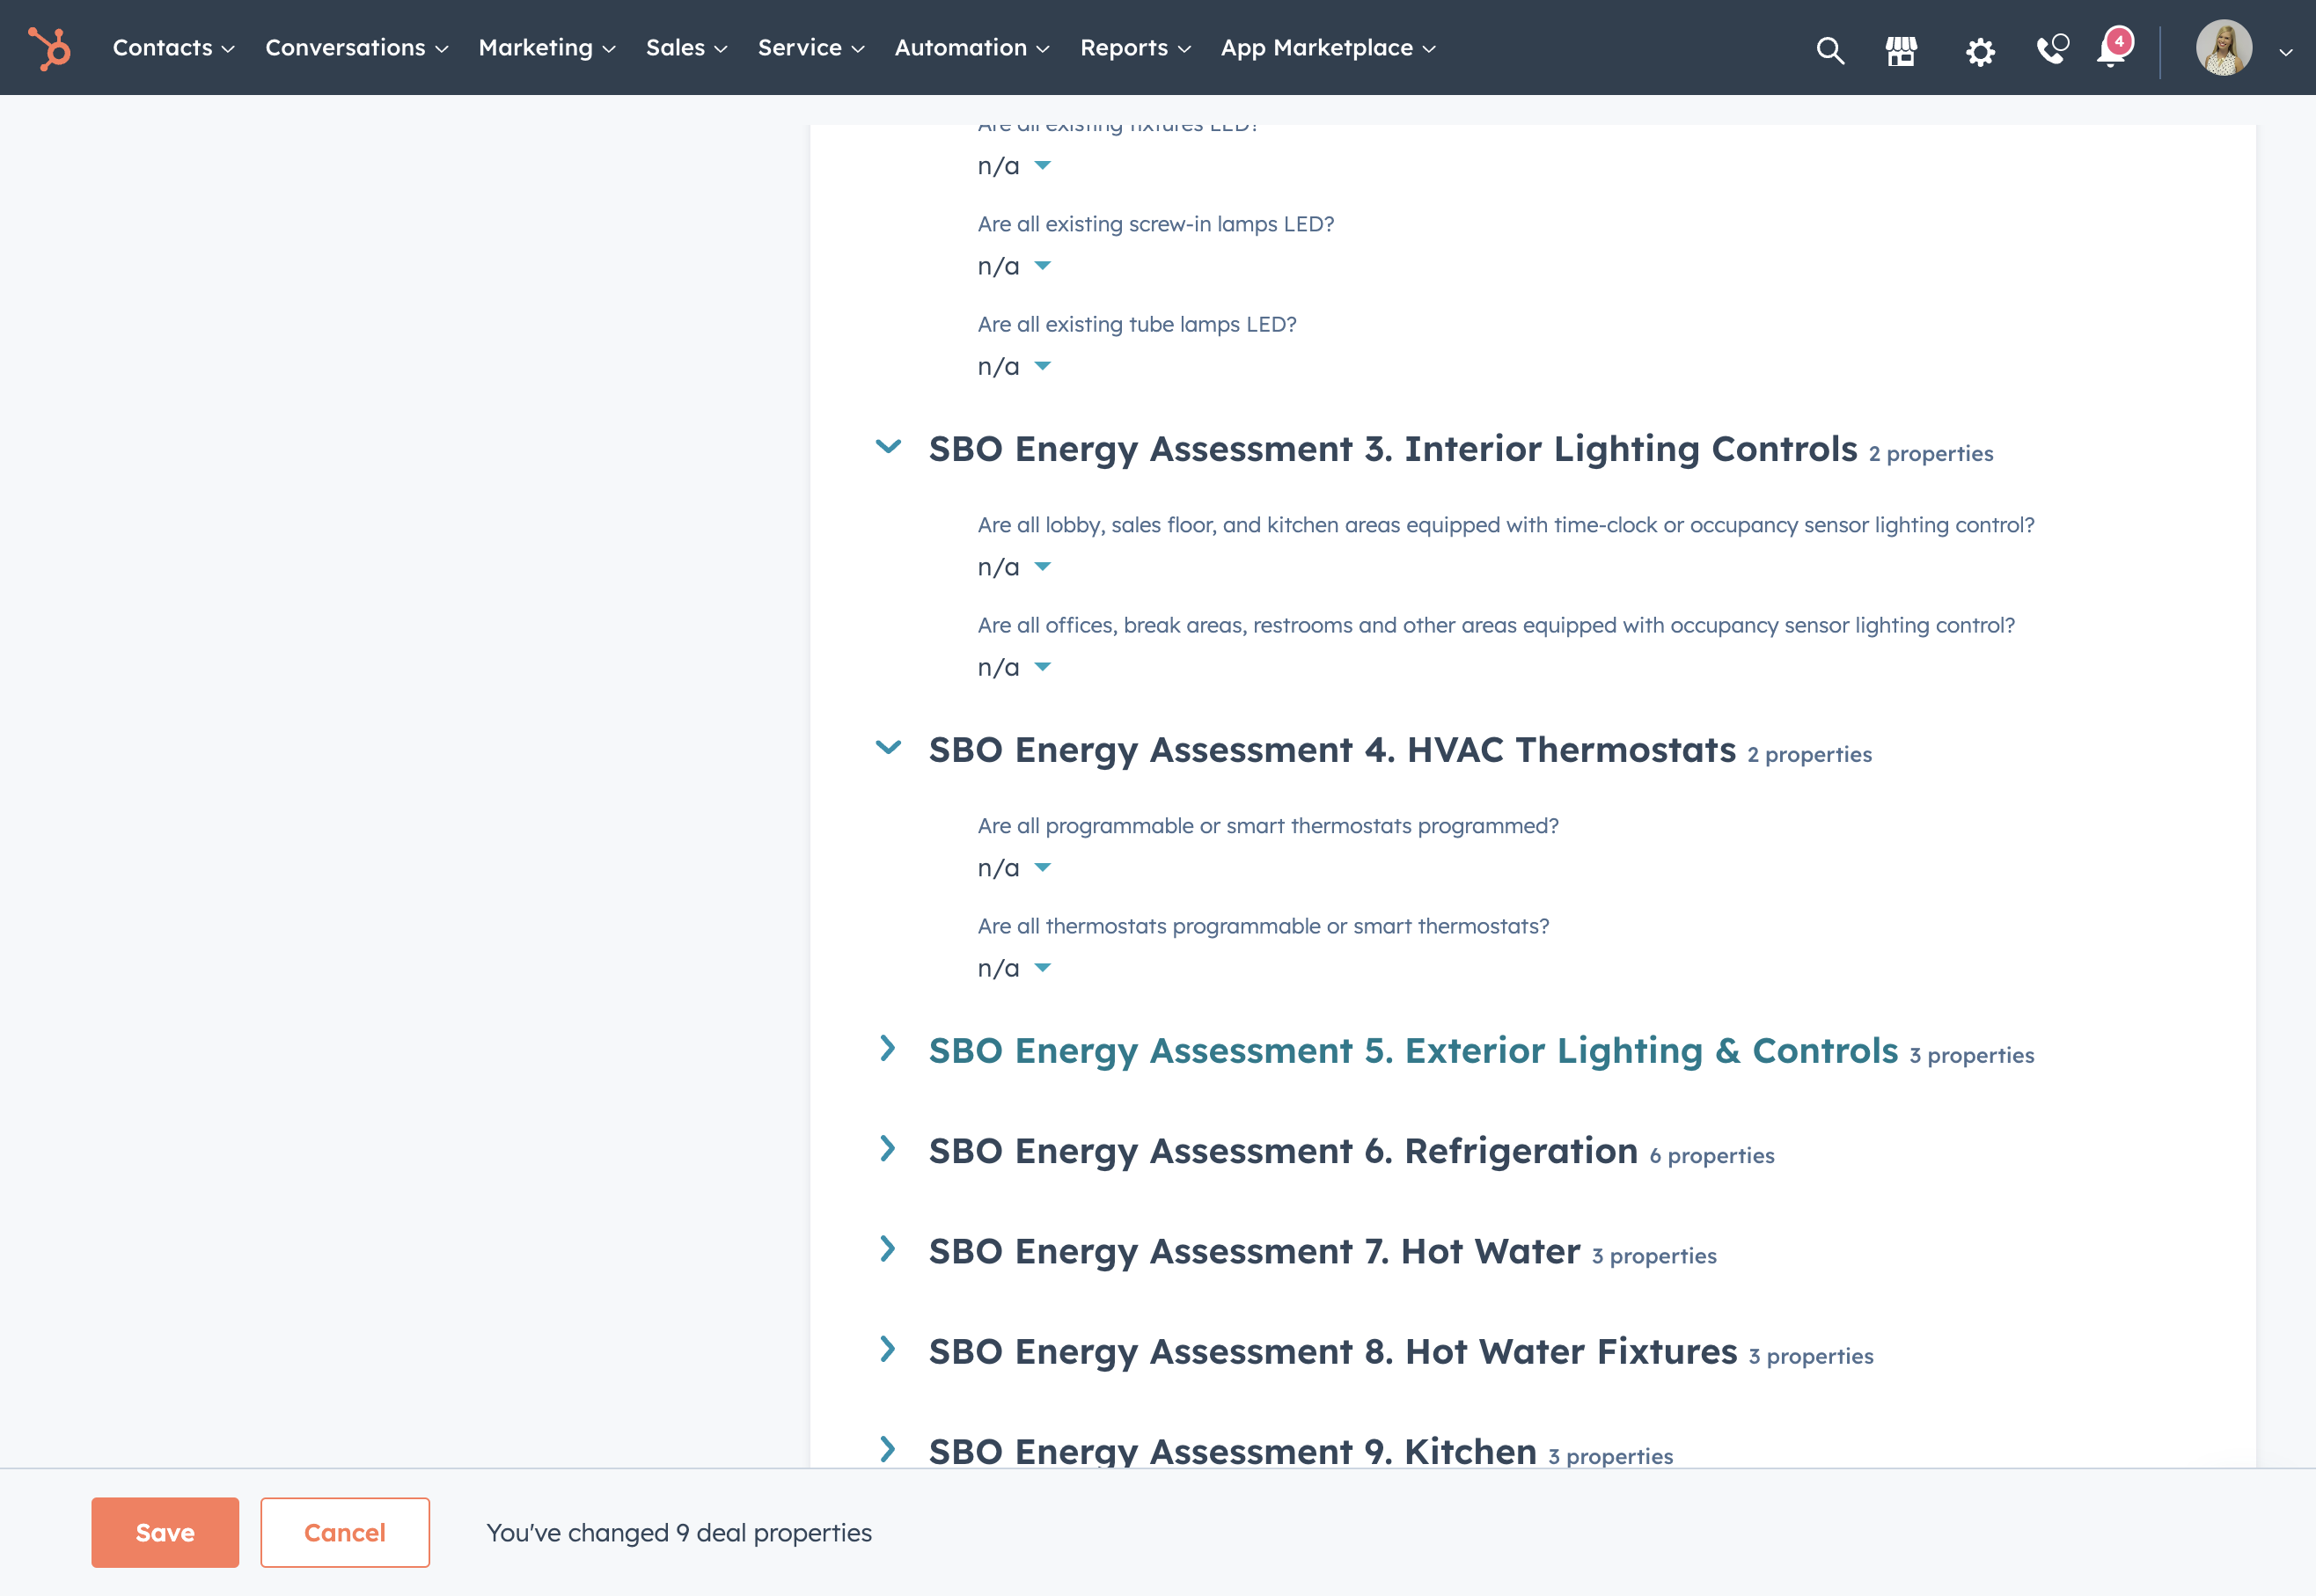The image size is (2316, 1596).
Task: Click the Save button
Action: coord(165,1532)
